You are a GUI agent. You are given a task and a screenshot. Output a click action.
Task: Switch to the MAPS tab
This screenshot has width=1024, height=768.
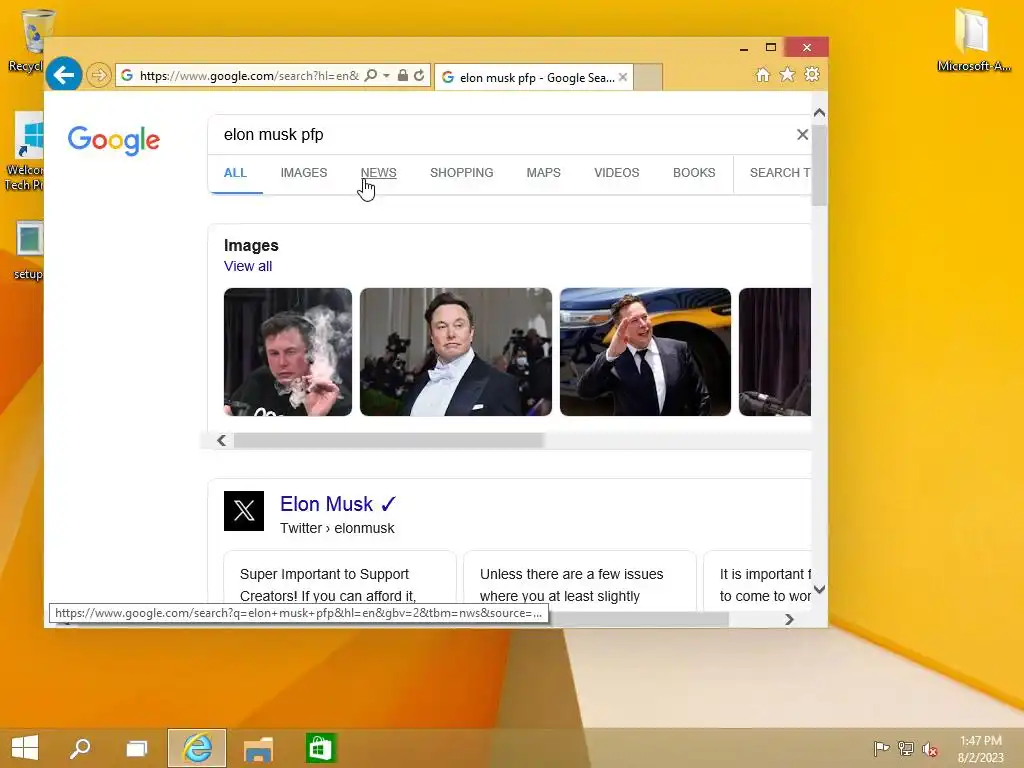point(543,173)
